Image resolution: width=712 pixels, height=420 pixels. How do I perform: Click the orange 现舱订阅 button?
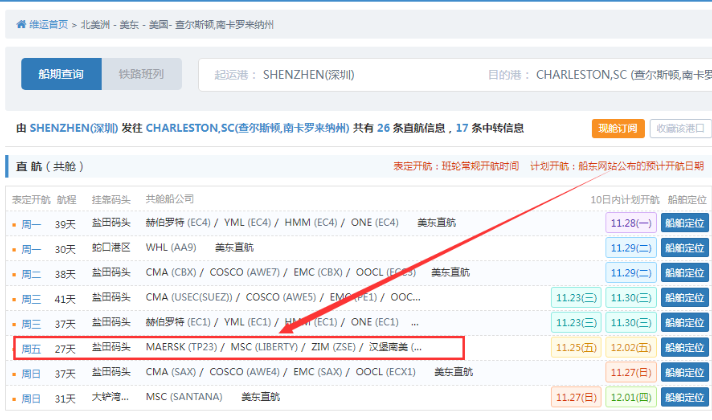(618, 128)
